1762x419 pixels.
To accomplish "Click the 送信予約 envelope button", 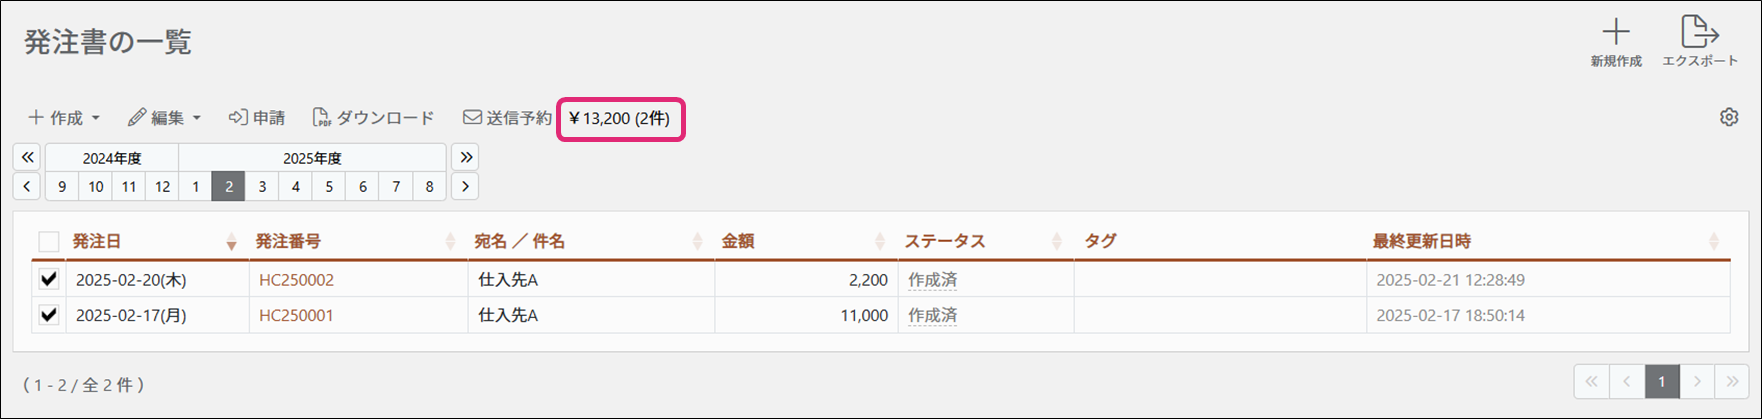I will pos(507,118).
